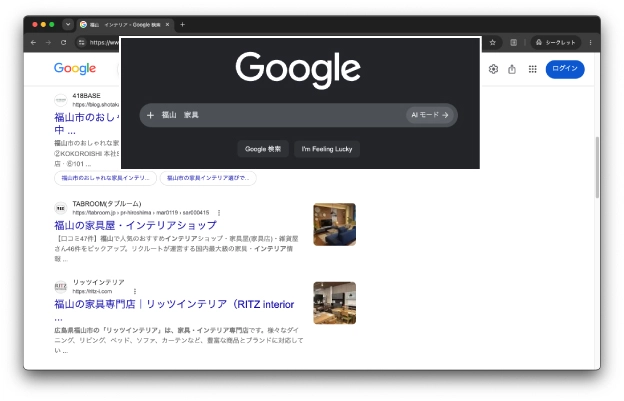Viewport: 624px width, 401px height.
Task: Click the シークレット incognito indicator
Action: click(x=556, y=43)
